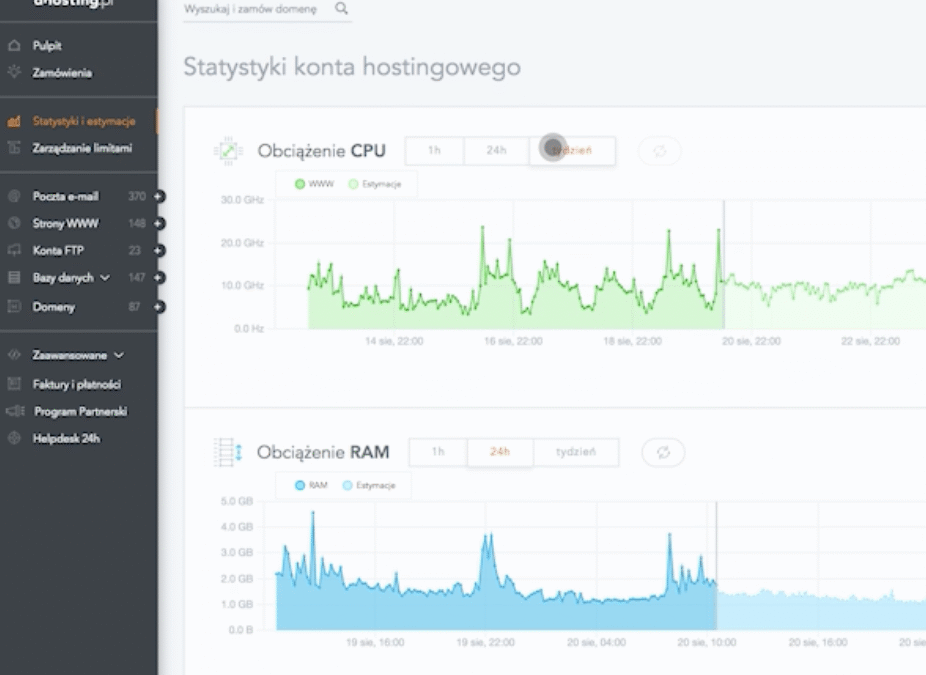
Task: Open Faktury i płatności page
Action: [x=77, y=384]
